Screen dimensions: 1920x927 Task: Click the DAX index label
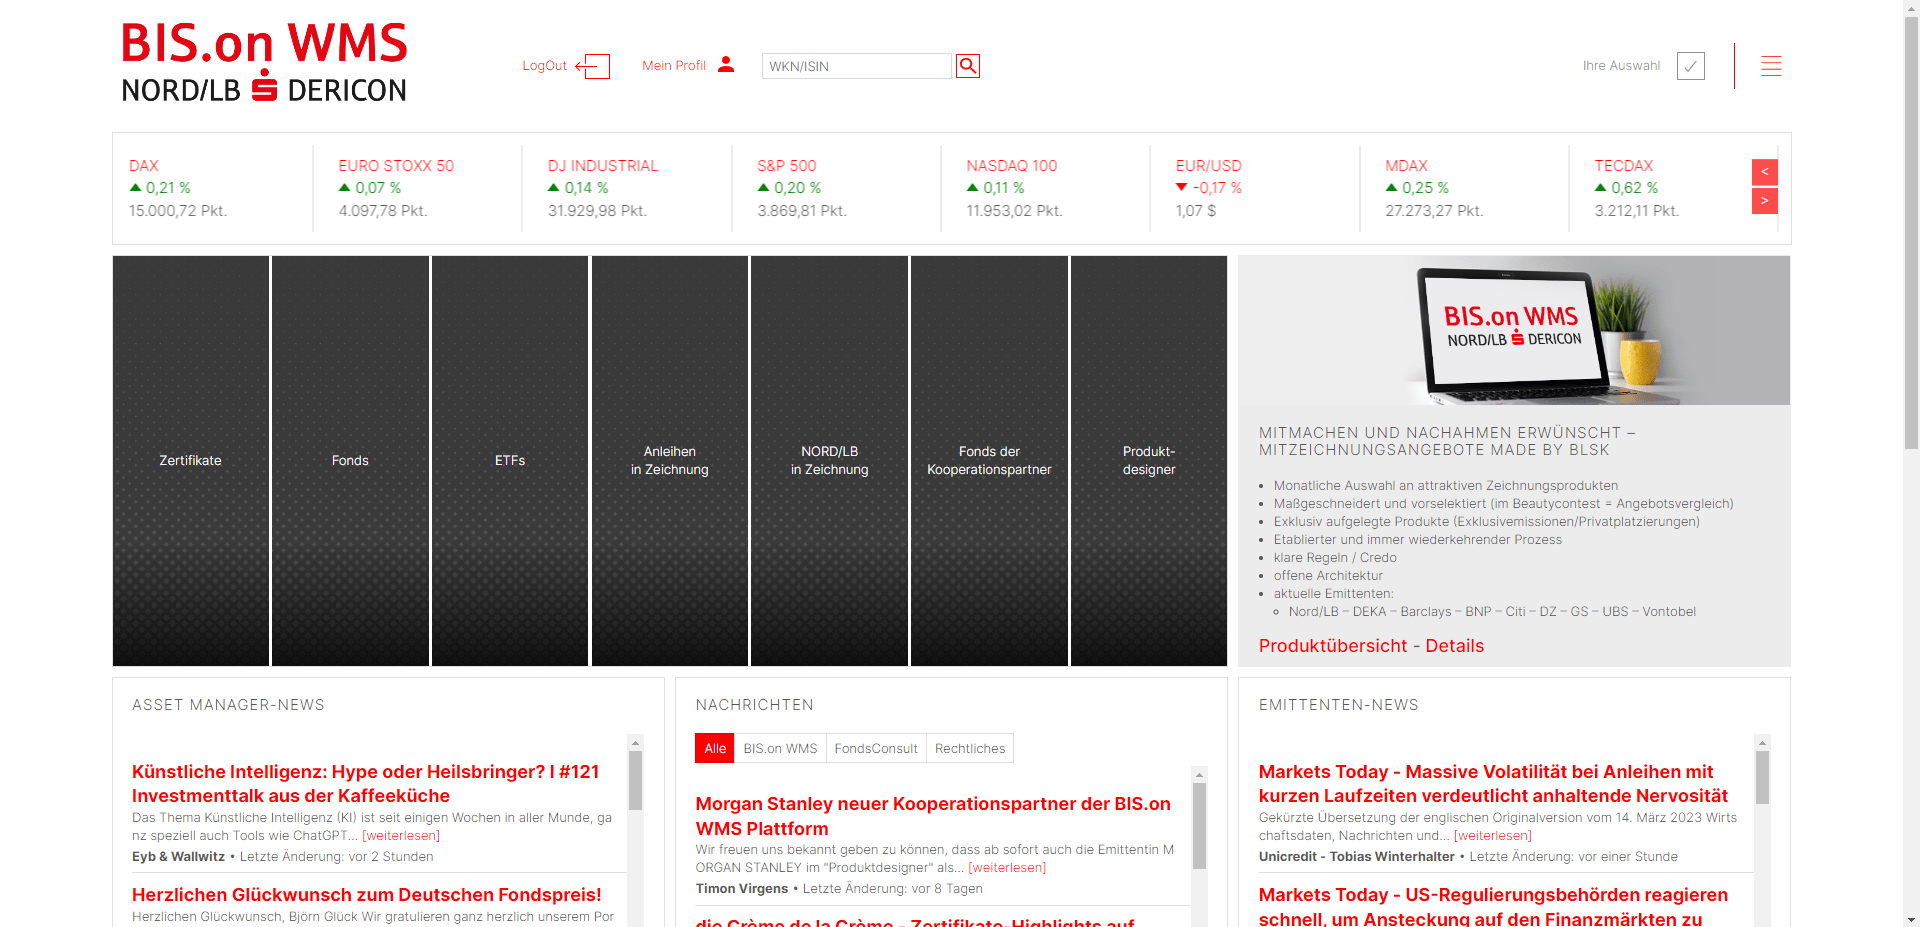pyautogui.click(x=144, y=166)
